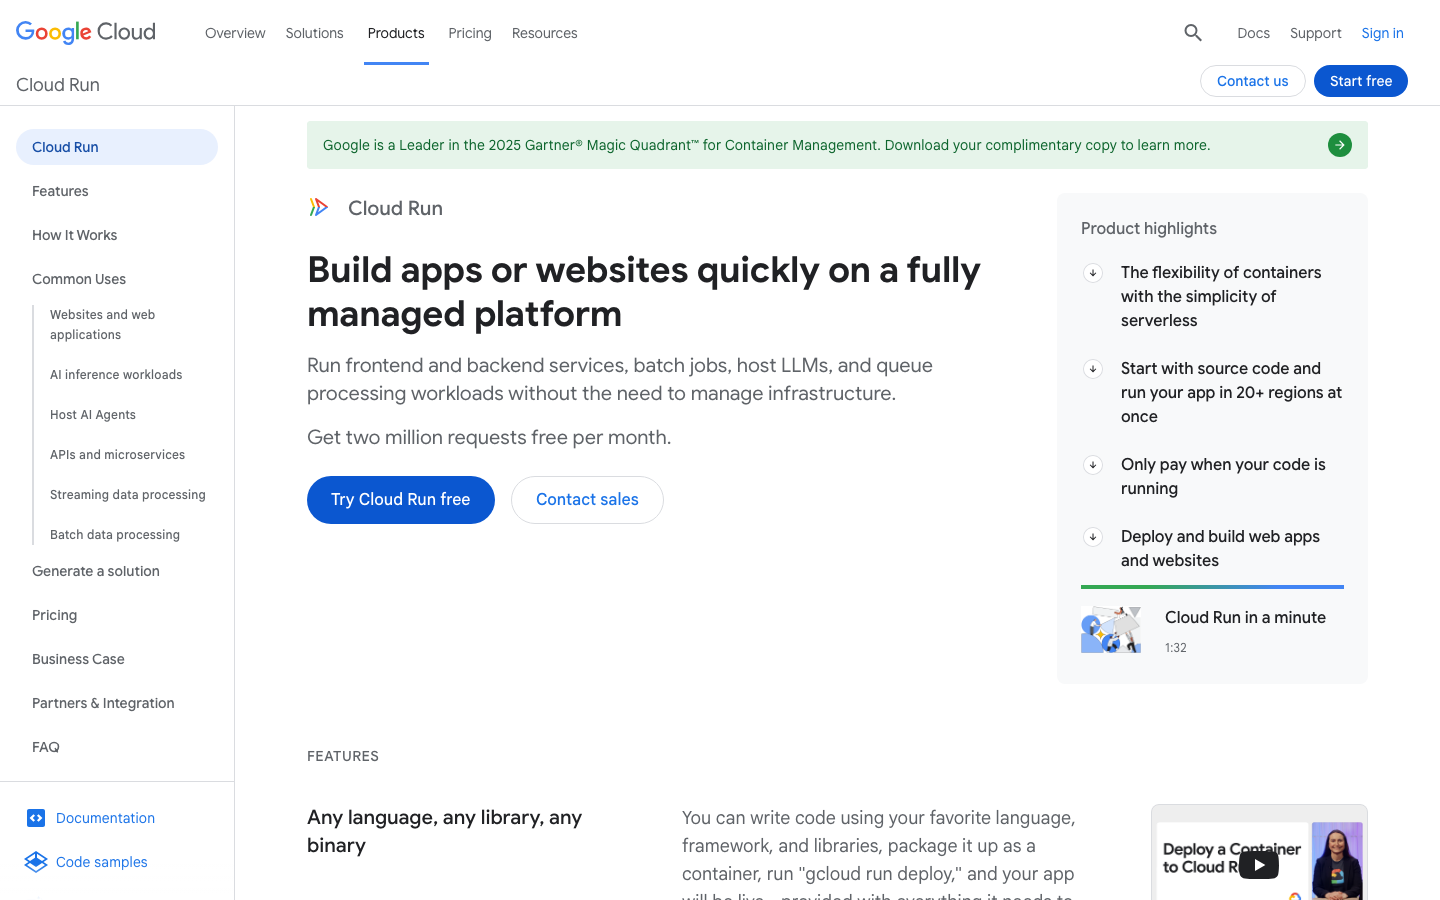The width and height of the screenshot is (1440, 900).
Task: Click the Cloud Run product logo icon
Action: [x=319, y=208]
